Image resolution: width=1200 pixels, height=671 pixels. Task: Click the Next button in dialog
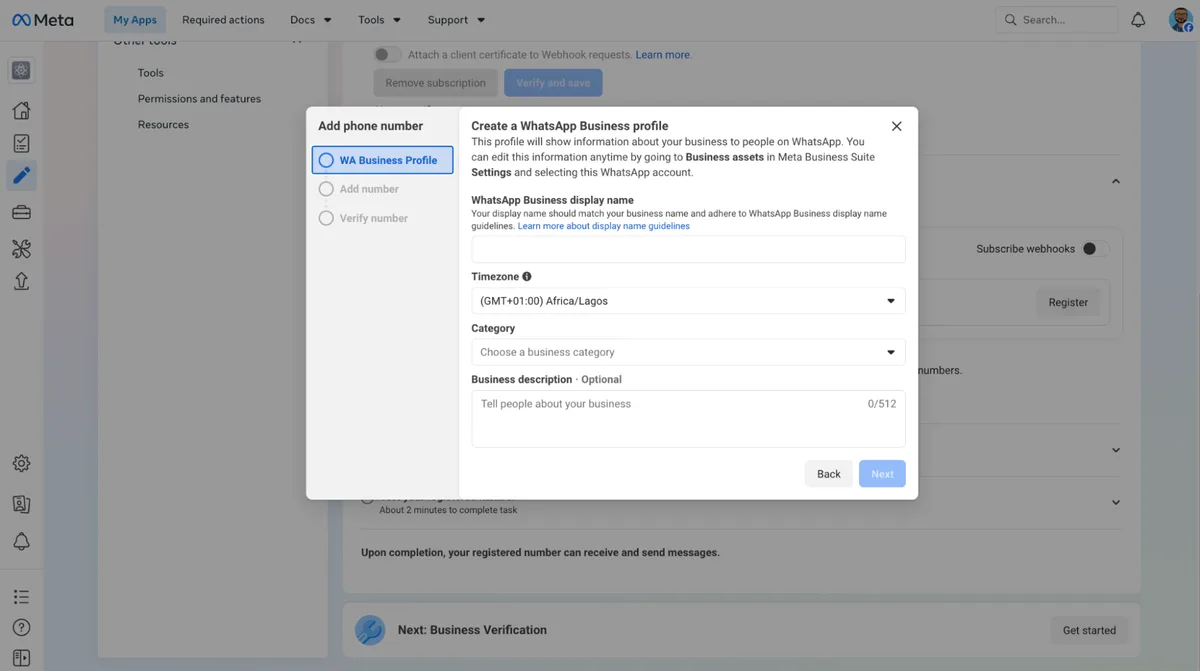coord(882,474)
